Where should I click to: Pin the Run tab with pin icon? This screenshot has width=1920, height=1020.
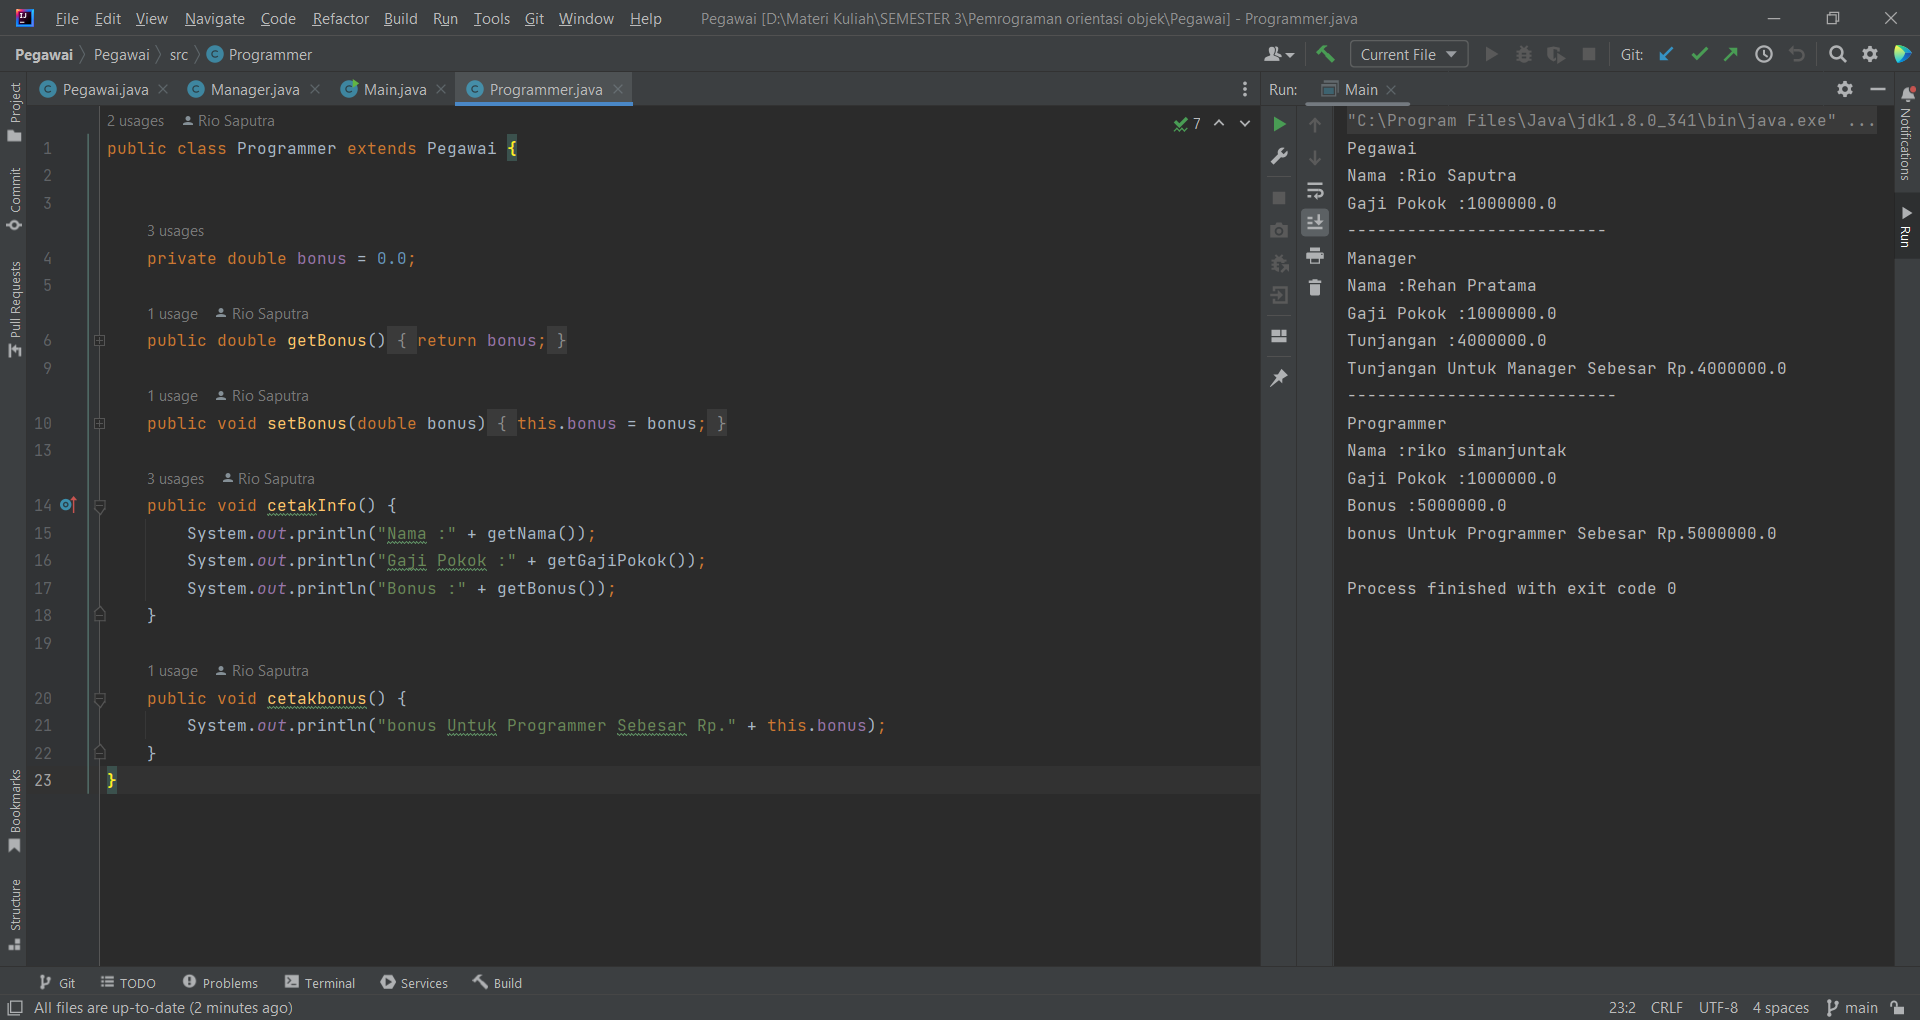[x=1279, y=378]
